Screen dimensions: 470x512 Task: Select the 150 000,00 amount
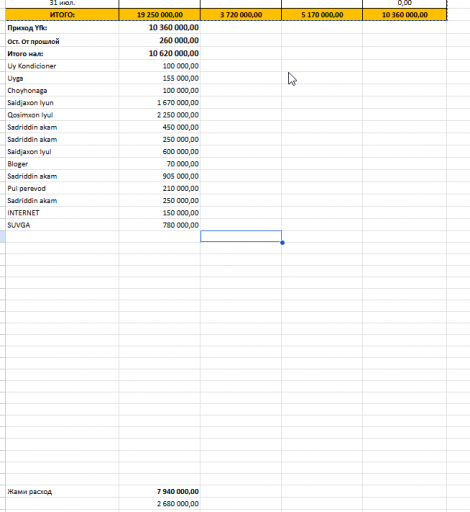coord(159,213)
